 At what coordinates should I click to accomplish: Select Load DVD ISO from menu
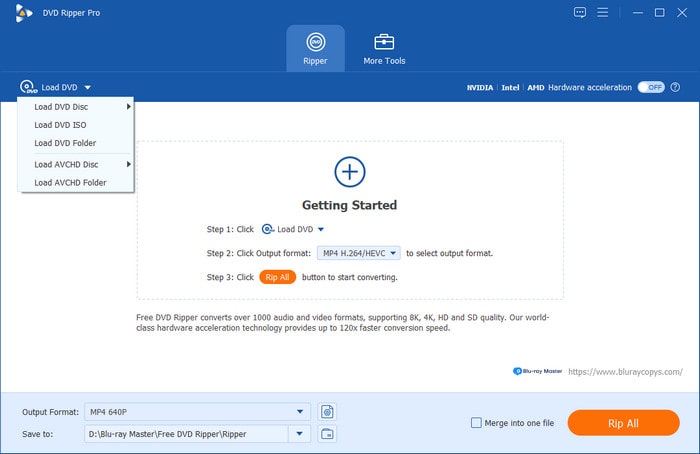61,125
